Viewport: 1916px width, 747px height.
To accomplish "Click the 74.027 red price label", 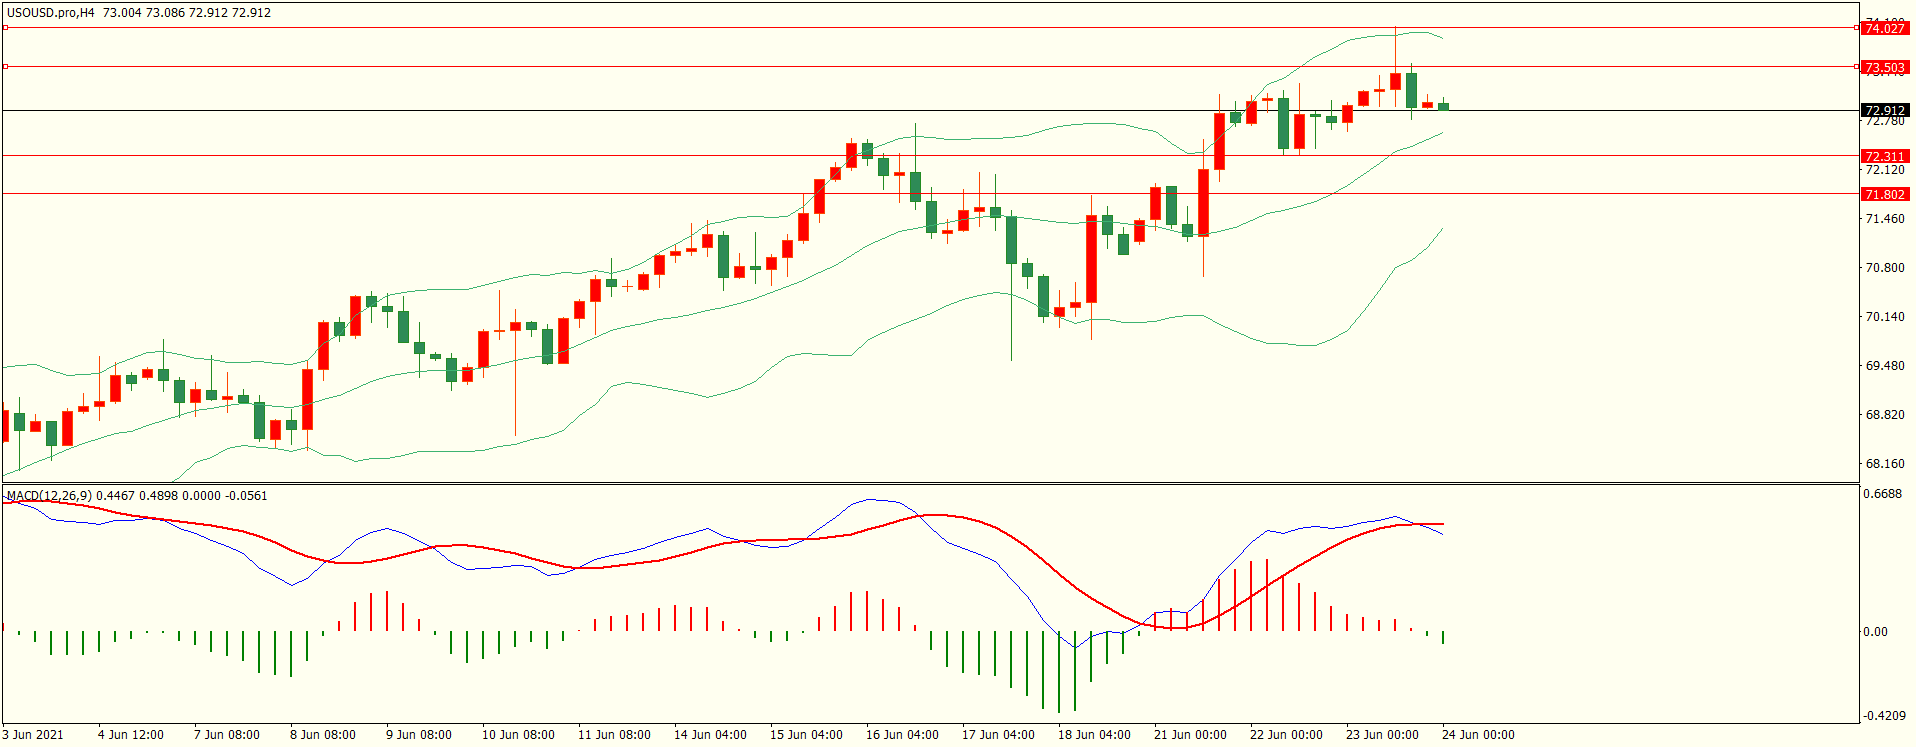I will coord(1884,28).
